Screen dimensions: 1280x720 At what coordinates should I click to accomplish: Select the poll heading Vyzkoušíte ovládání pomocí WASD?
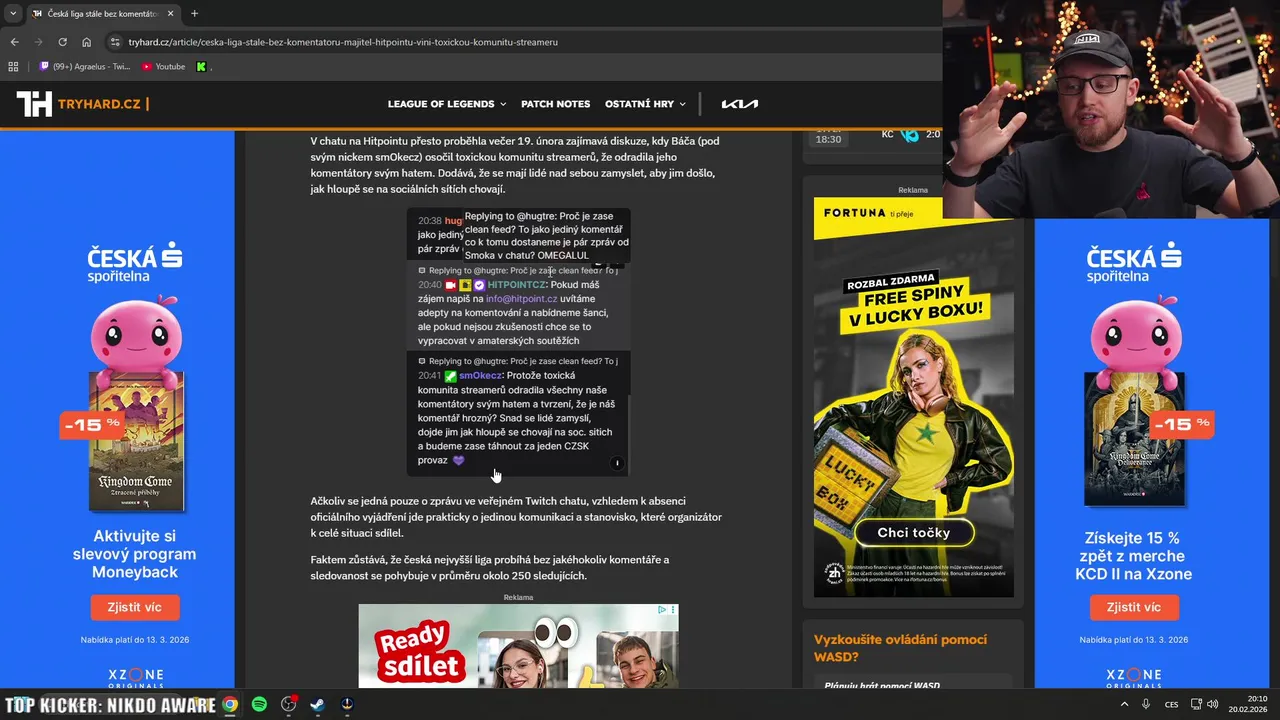click(x=900, y=648)
